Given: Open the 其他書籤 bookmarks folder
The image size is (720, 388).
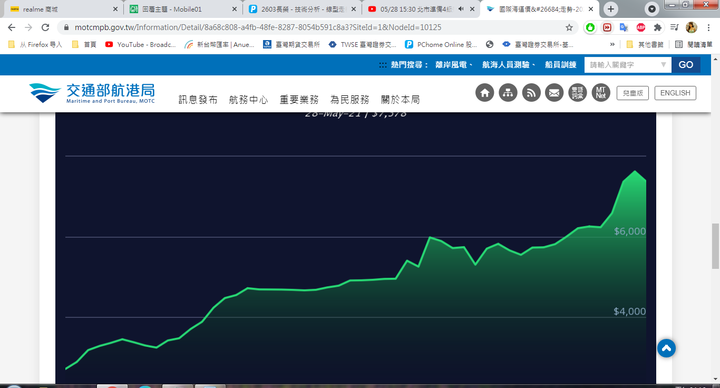Looking at the screenshot, I should coord(645,45).
